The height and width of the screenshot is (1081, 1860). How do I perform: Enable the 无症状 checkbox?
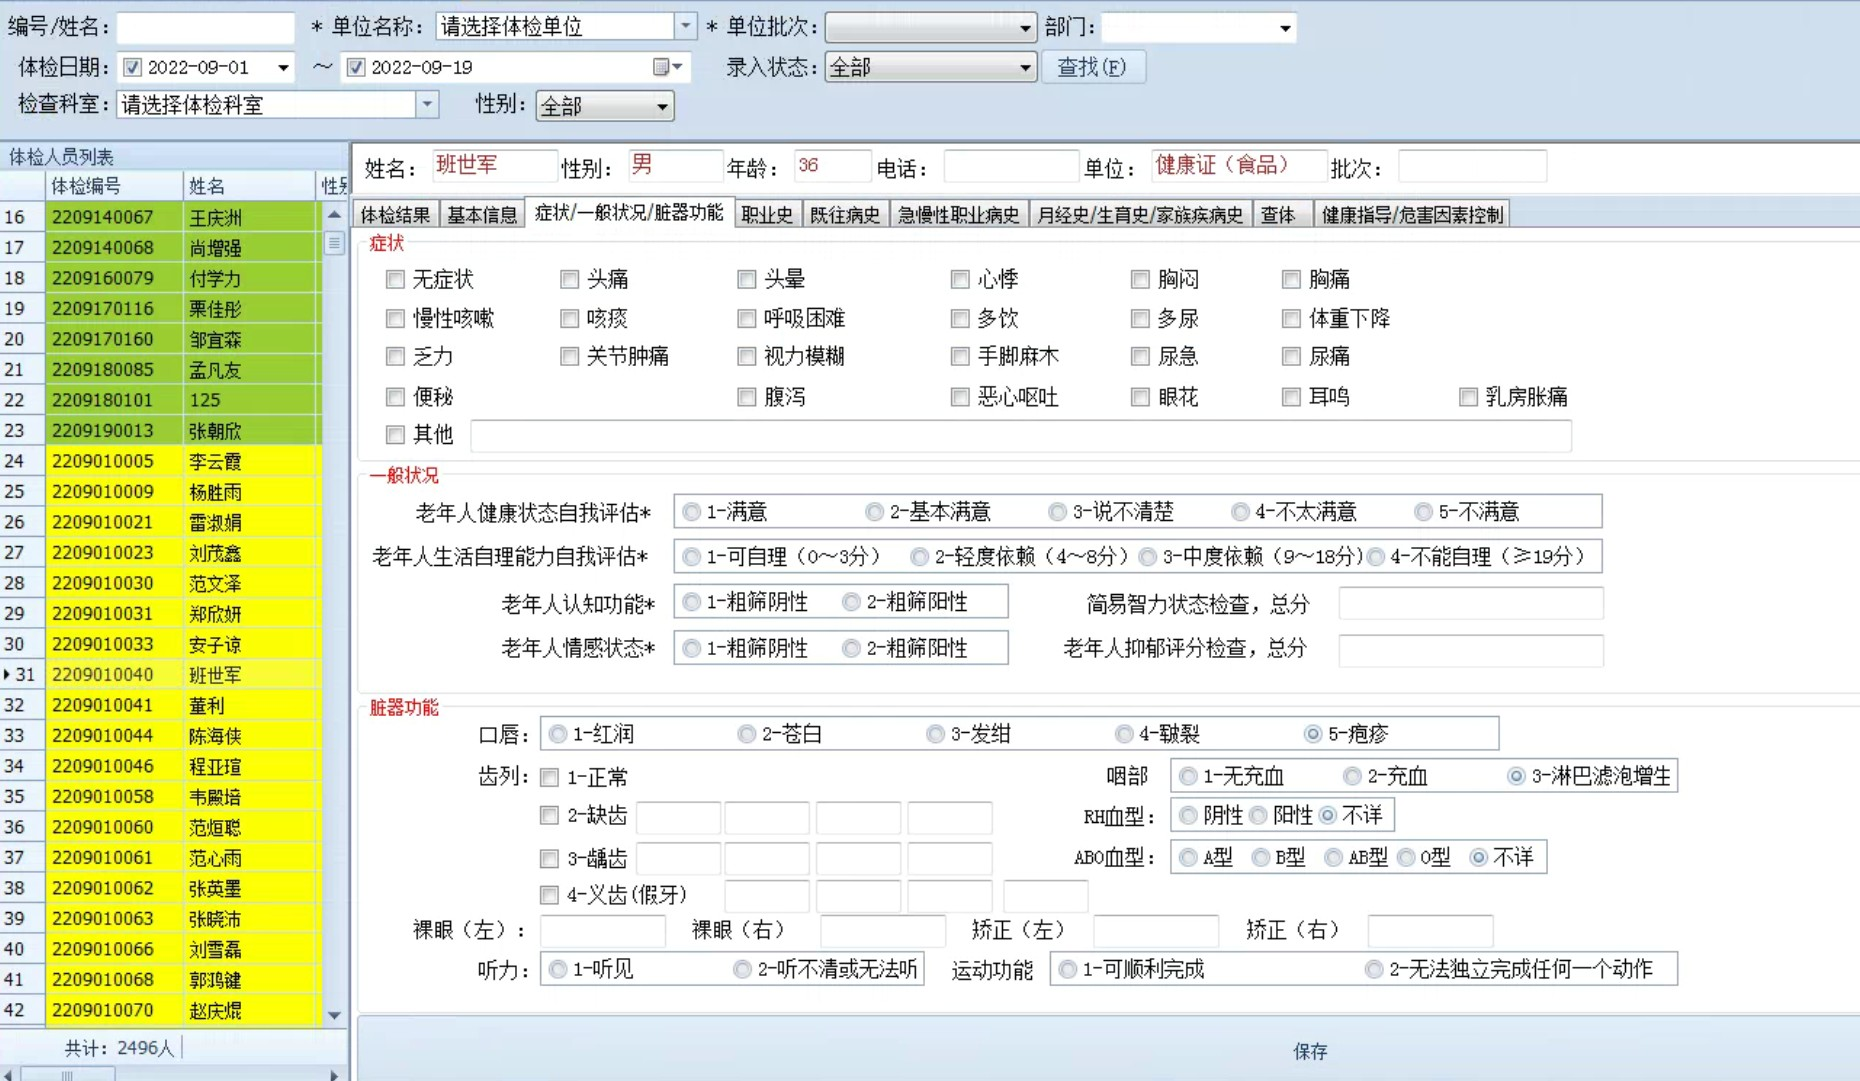point(395,279)
